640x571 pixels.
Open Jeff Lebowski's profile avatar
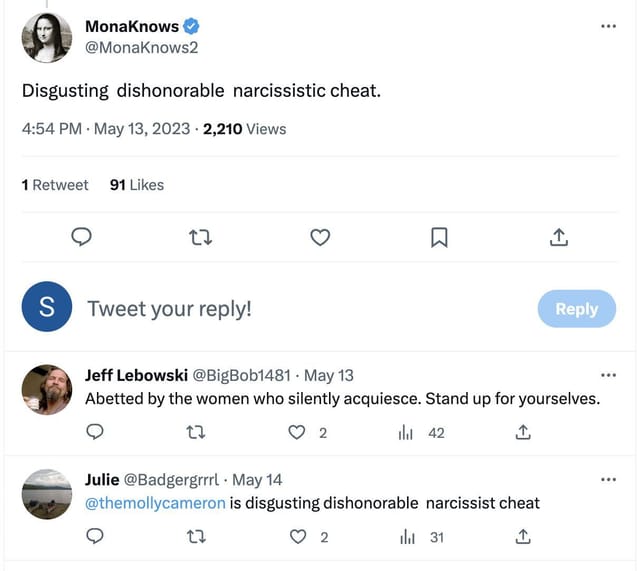(47, 390)
